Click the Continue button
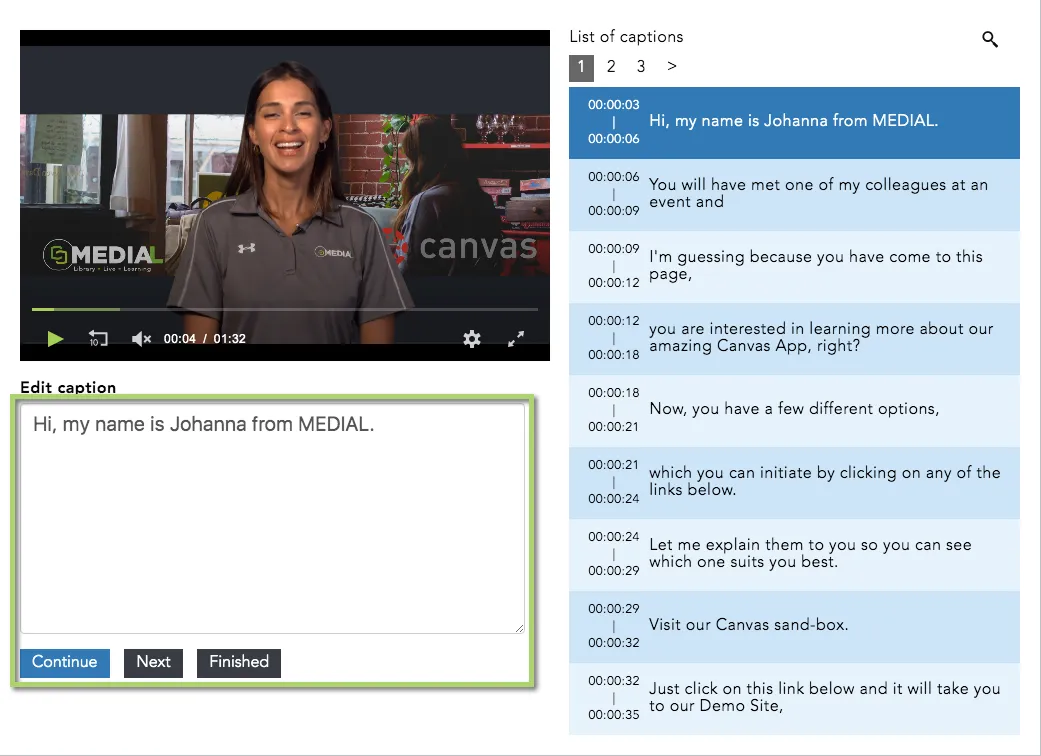Viewport: 1041px width, 756px height. (x=65, y=663)
